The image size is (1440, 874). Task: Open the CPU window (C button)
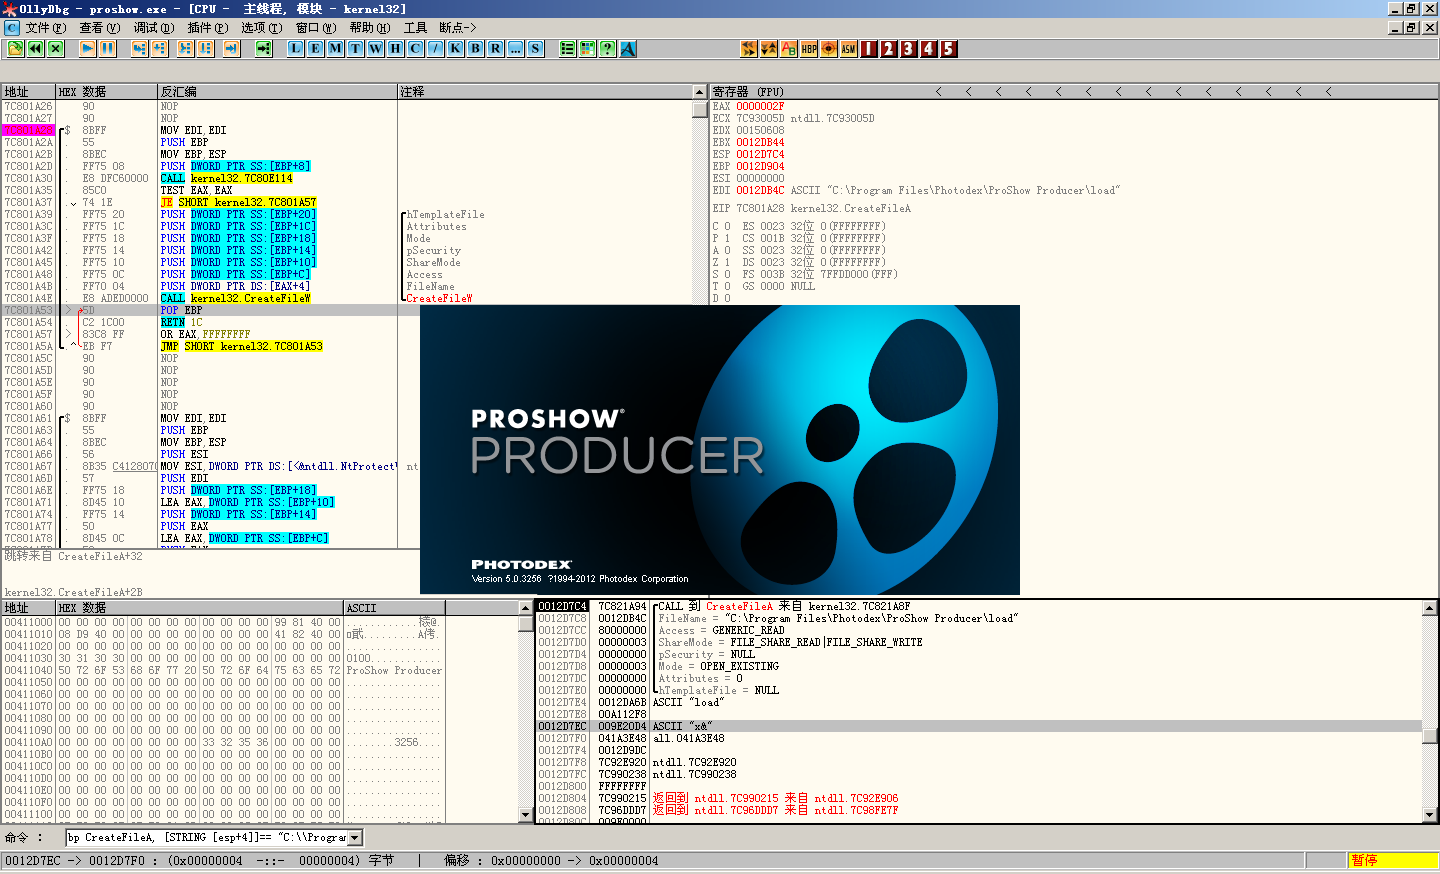[x=416, y=48]
